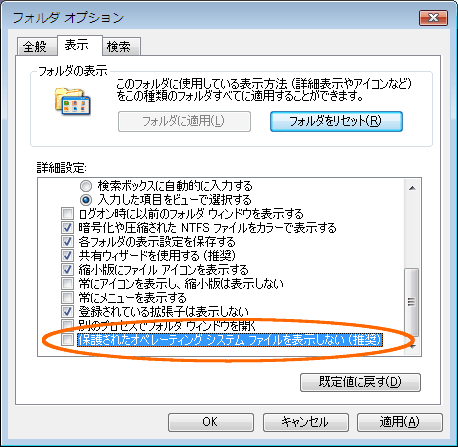Select the 表示 tab

tap(77, 45)
